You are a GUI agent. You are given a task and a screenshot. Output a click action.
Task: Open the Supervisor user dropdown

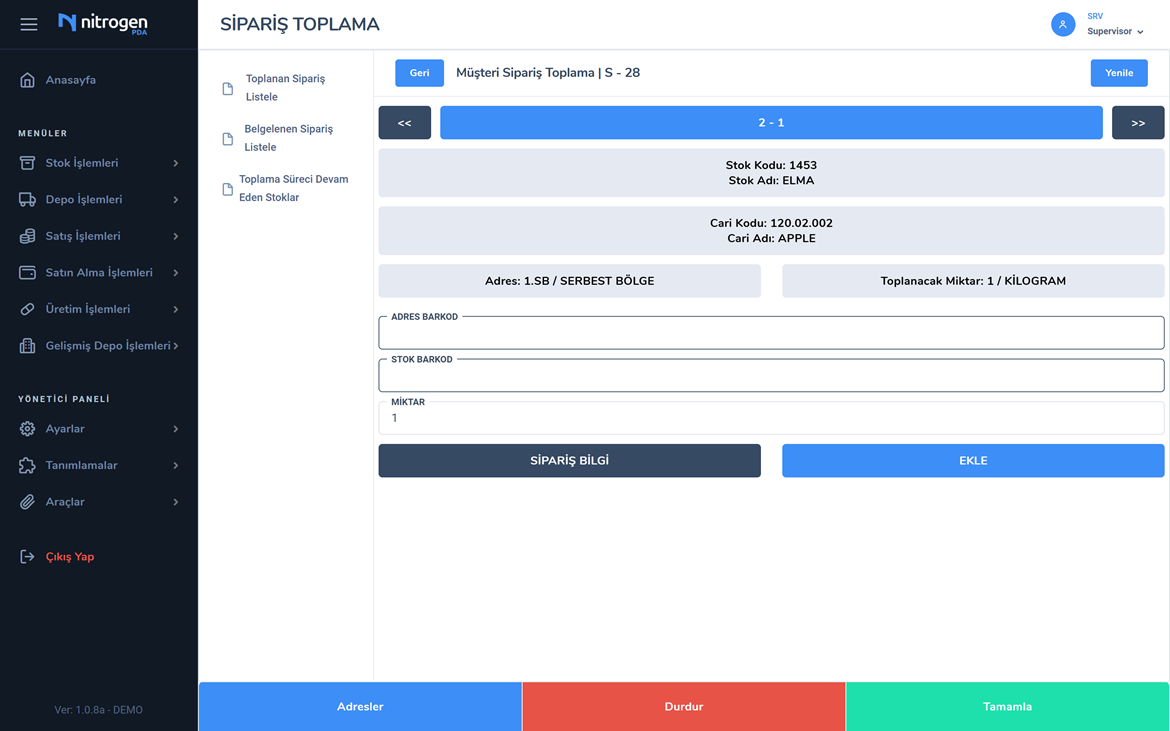1115,31
